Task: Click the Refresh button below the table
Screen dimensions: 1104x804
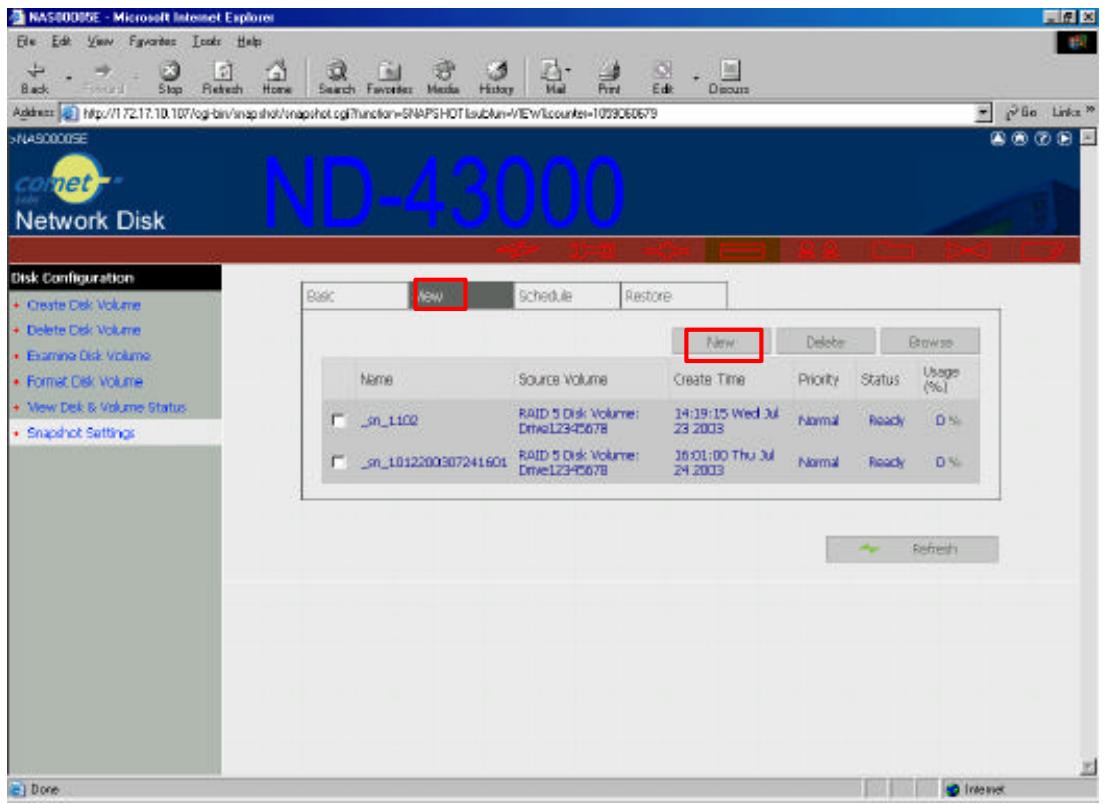Action: (912, 549)
